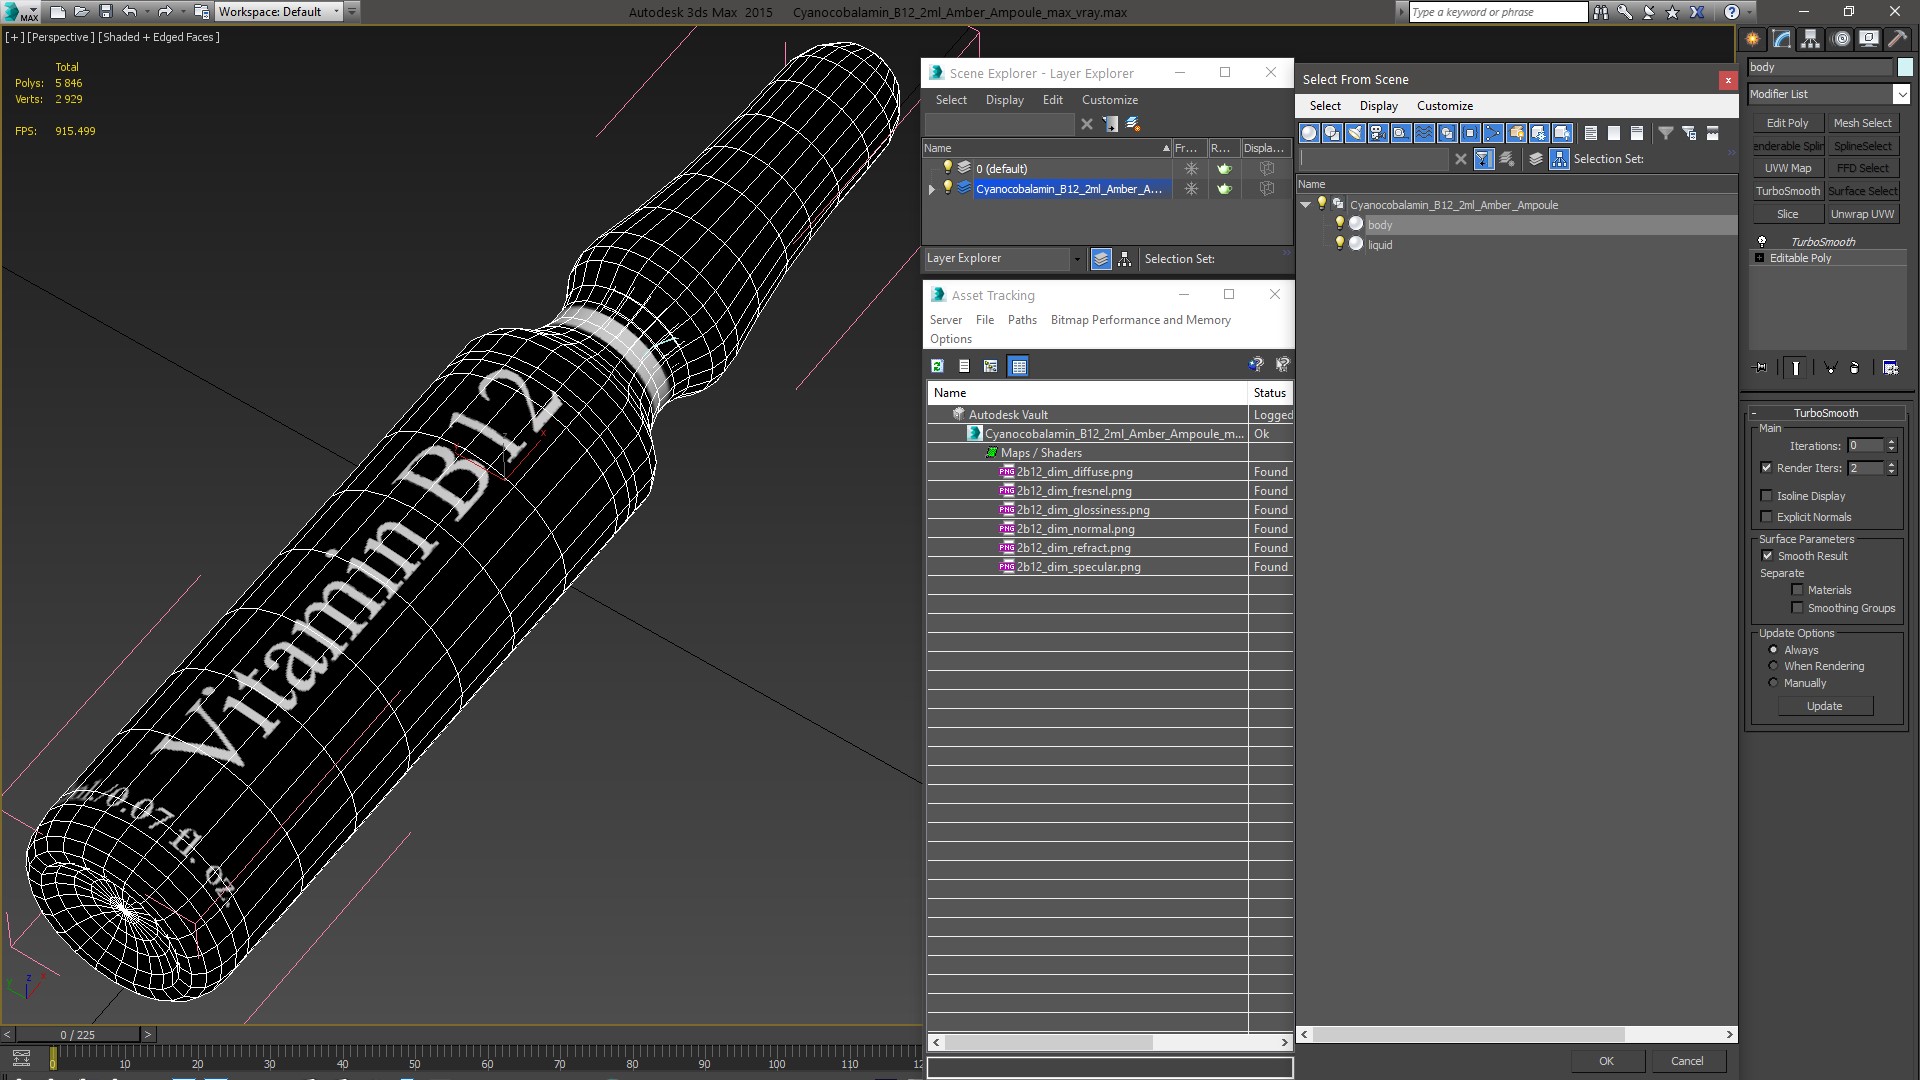Toggle Display Geometry filter in Select From Scene
Viewport: 1920px width, 1080px height.
pos(1309,133)
